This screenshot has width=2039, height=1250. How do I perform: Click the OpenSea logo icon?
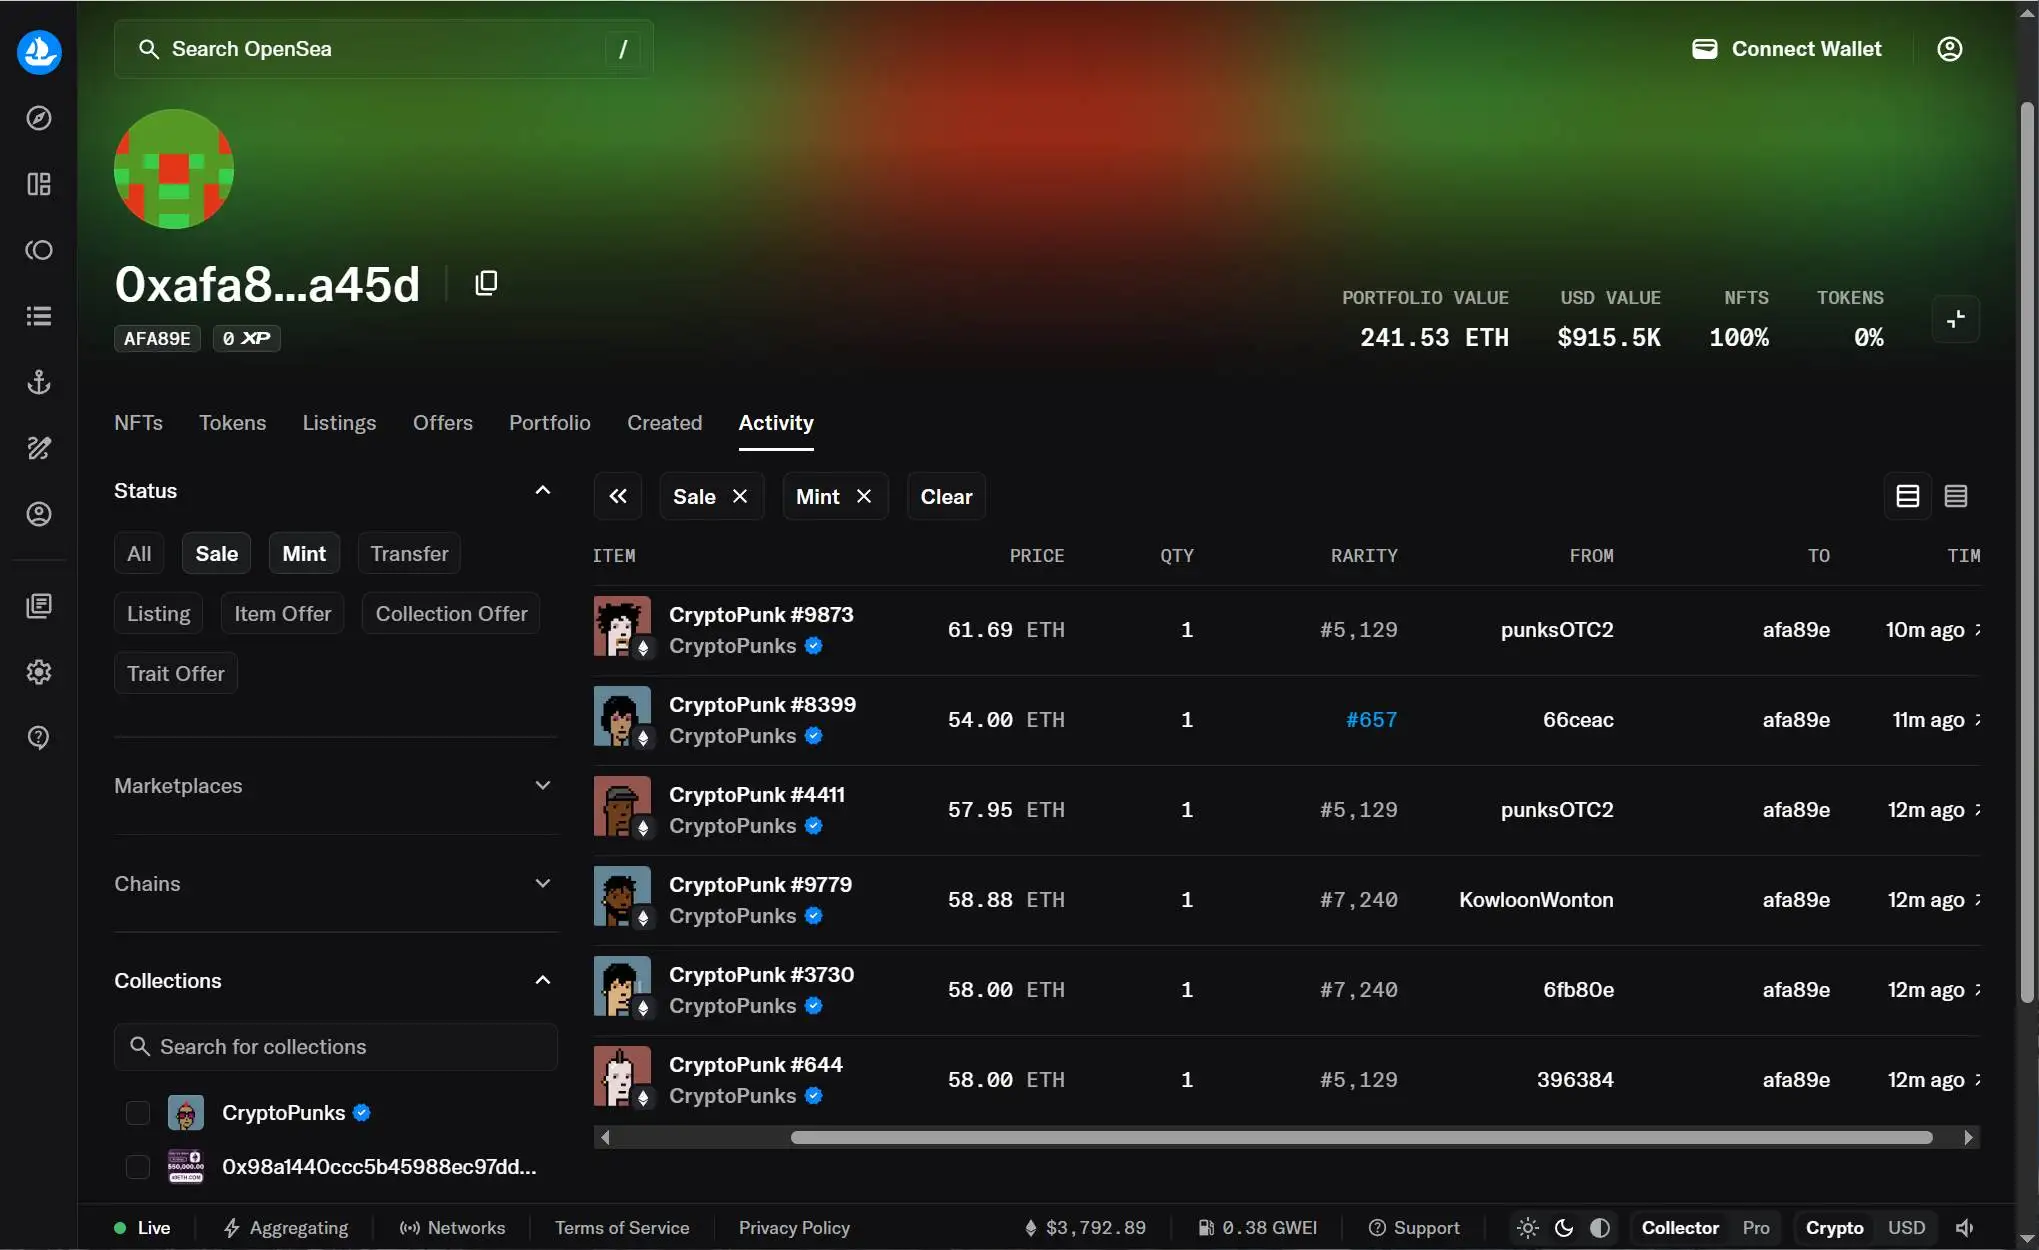(39, 51)
